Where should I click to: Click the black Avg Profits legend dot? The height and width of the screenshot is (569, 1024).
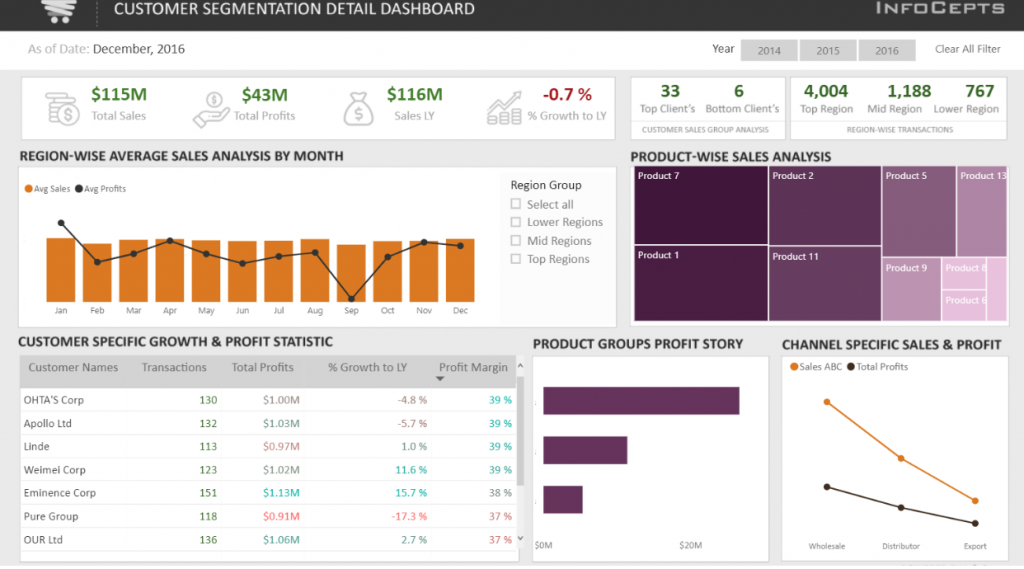click(x=78, y=189)
